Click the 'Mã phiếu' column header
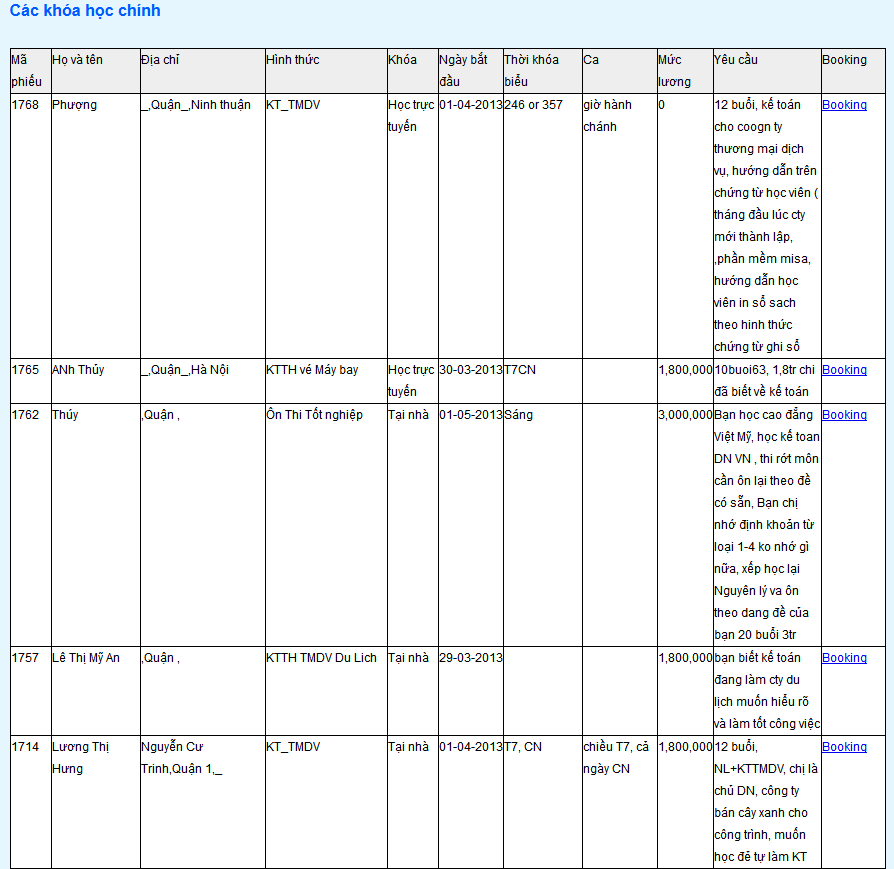Image resolution: width=894 pixels, height=869 pixels. 27,70
